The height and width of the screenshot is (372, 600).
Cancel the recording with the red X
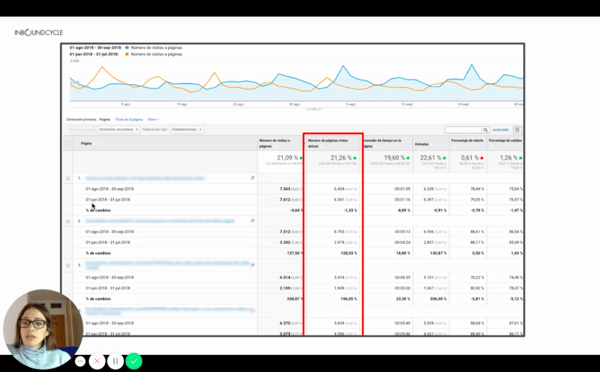click(97, 361)
